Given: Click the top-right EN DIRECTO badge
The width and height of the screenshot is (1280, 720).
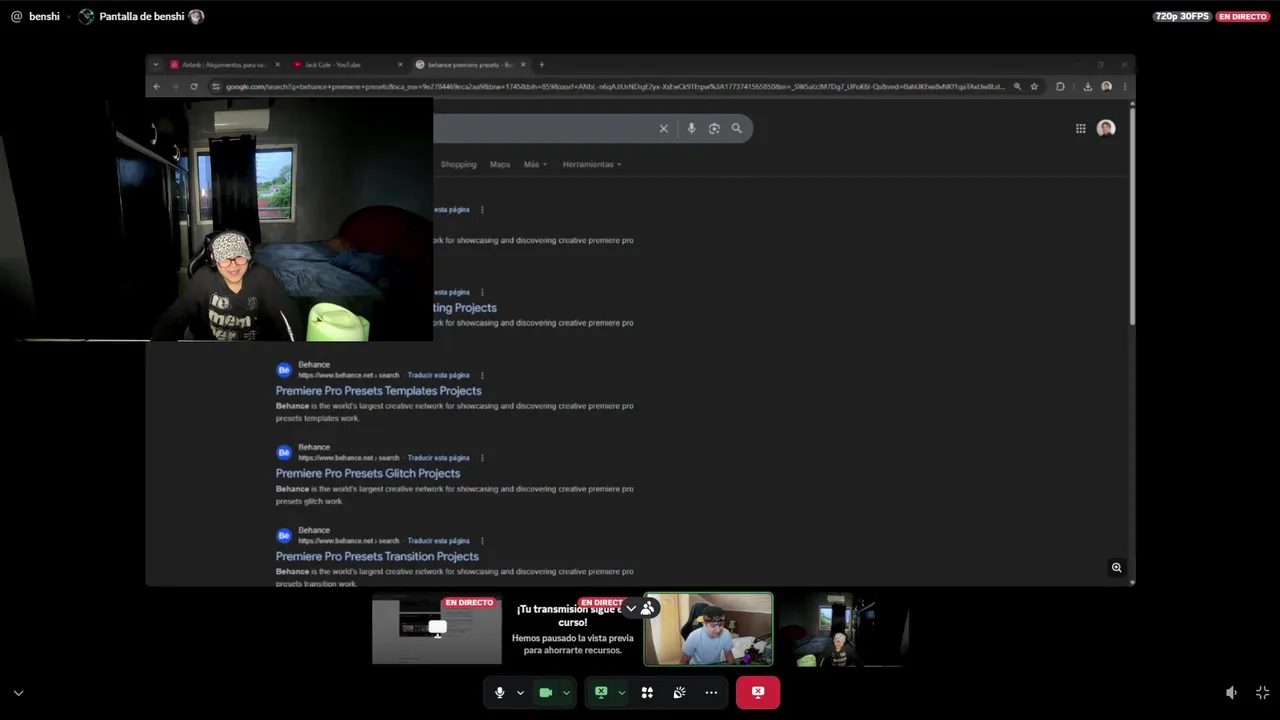Looking at the screenshot, I should point(1243,16).
